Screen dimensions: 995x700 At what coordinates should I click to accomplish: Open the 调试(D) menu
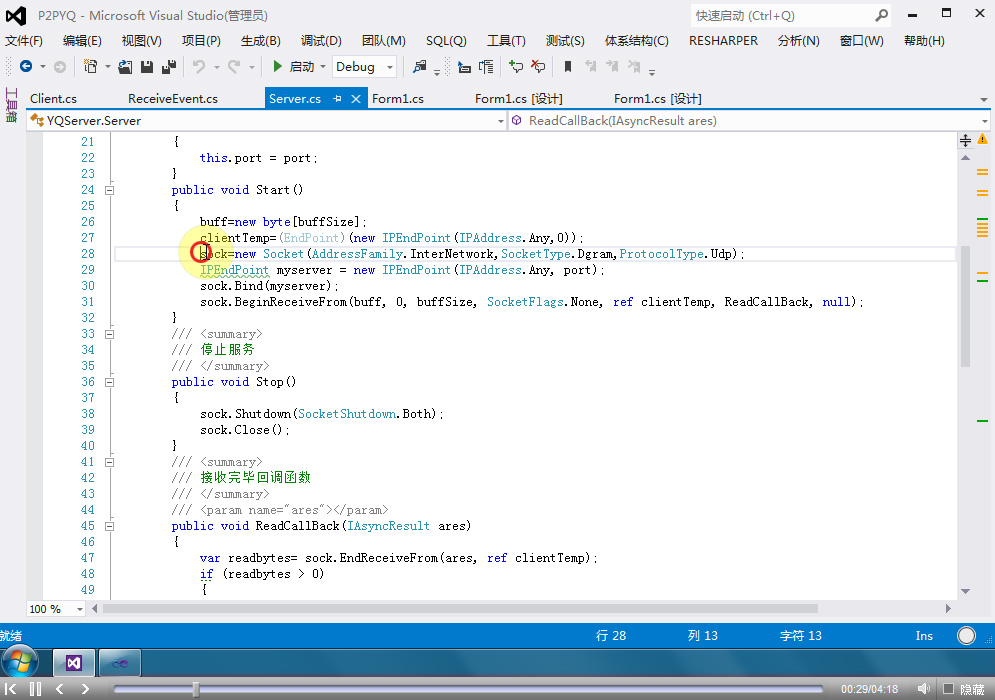point(320,41)
